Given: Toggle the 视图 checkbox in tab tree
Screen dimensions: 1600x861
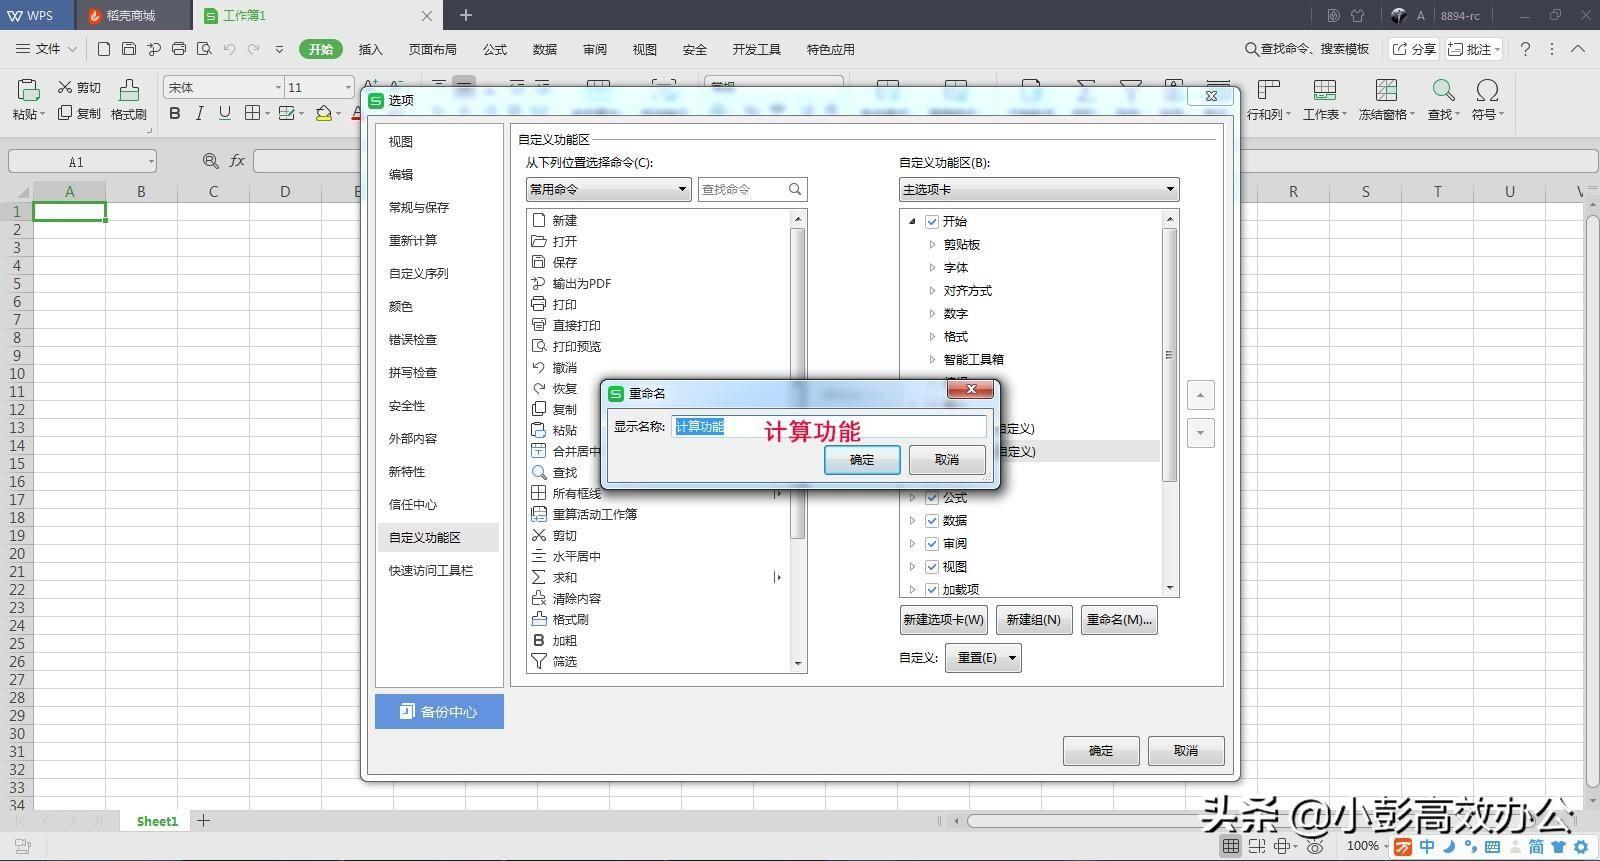Looking at the screenshot, I should pyautogui.click(x=932, y=566).
